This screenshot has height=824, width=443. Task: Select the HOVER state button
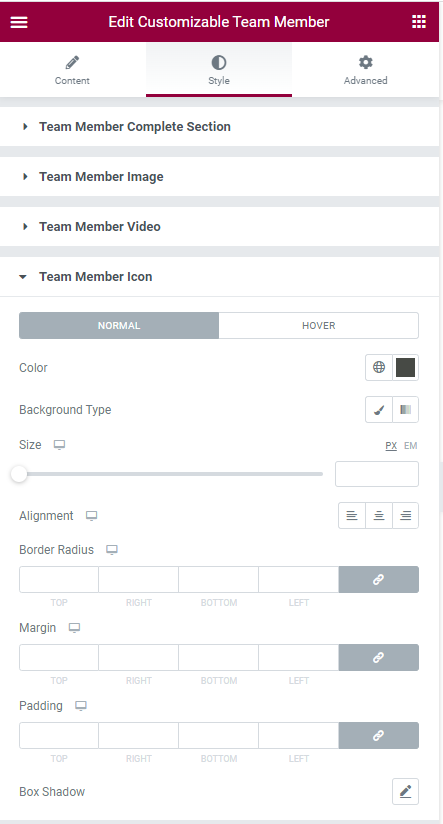pyautogui.click(x=318, y=325)
